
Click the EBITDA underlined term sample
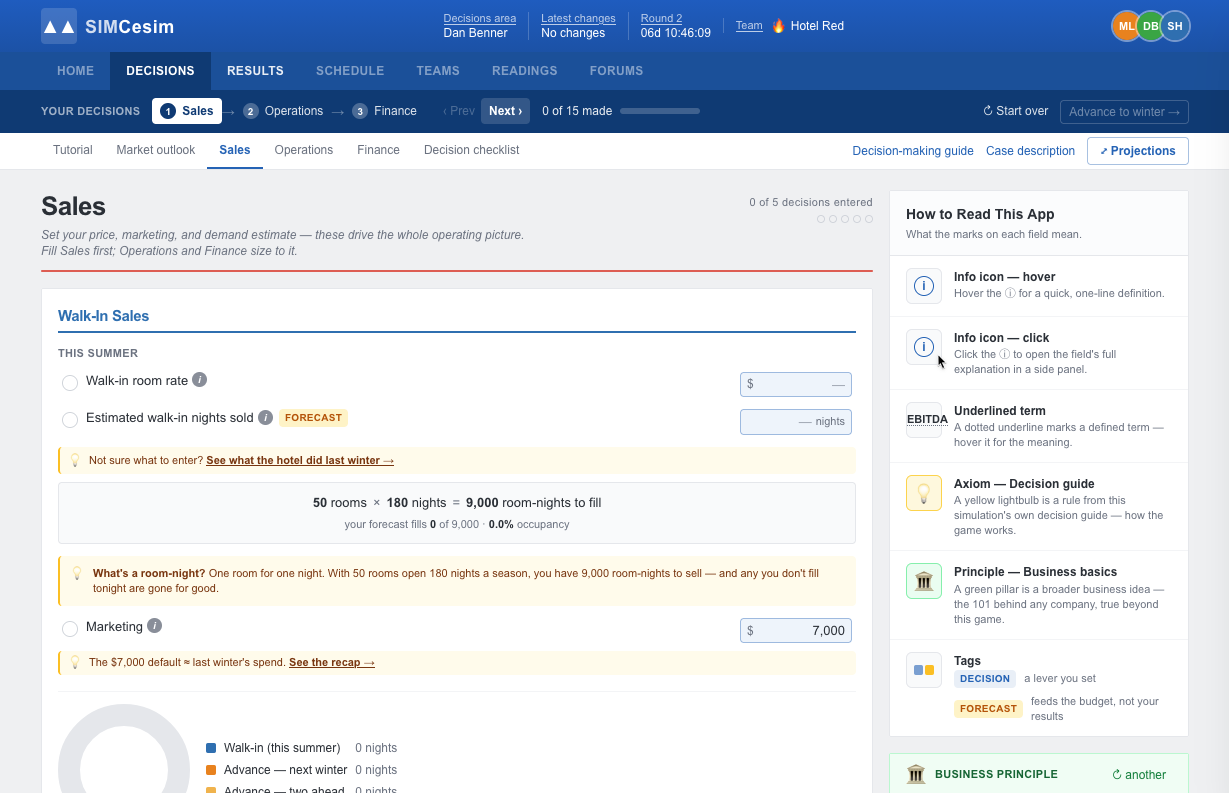tap(927, 420)
